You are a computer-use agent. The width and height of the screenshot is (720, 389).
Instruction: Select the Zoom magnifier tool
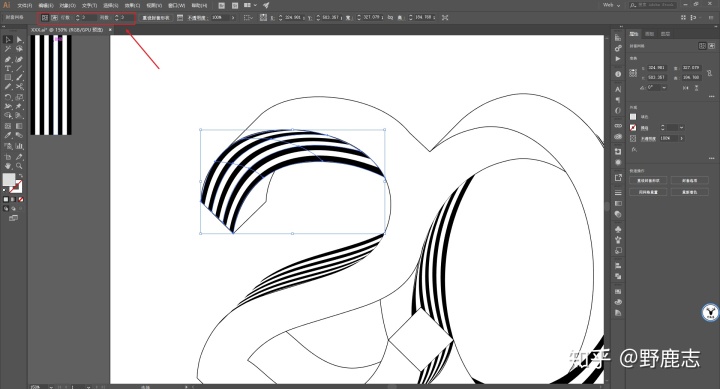19,166
